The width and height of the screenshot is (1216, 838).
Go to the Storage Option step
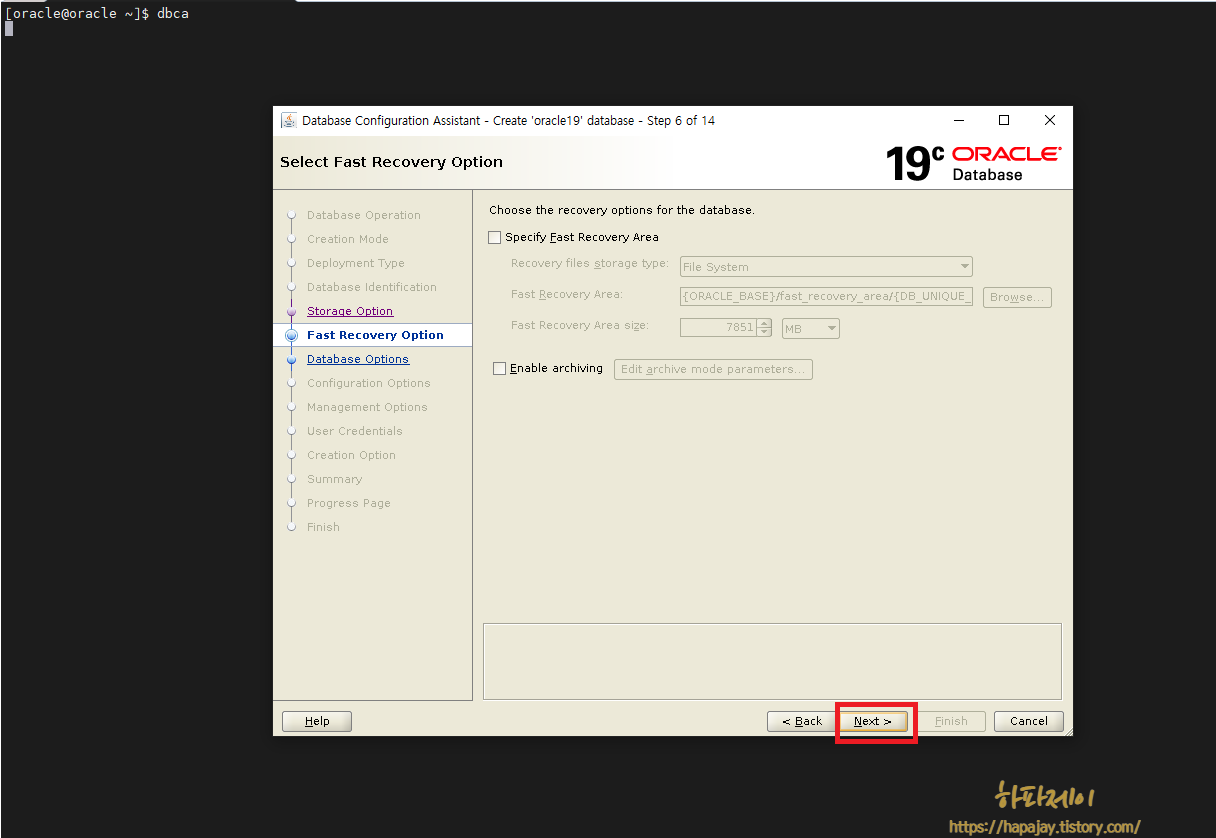350,311
